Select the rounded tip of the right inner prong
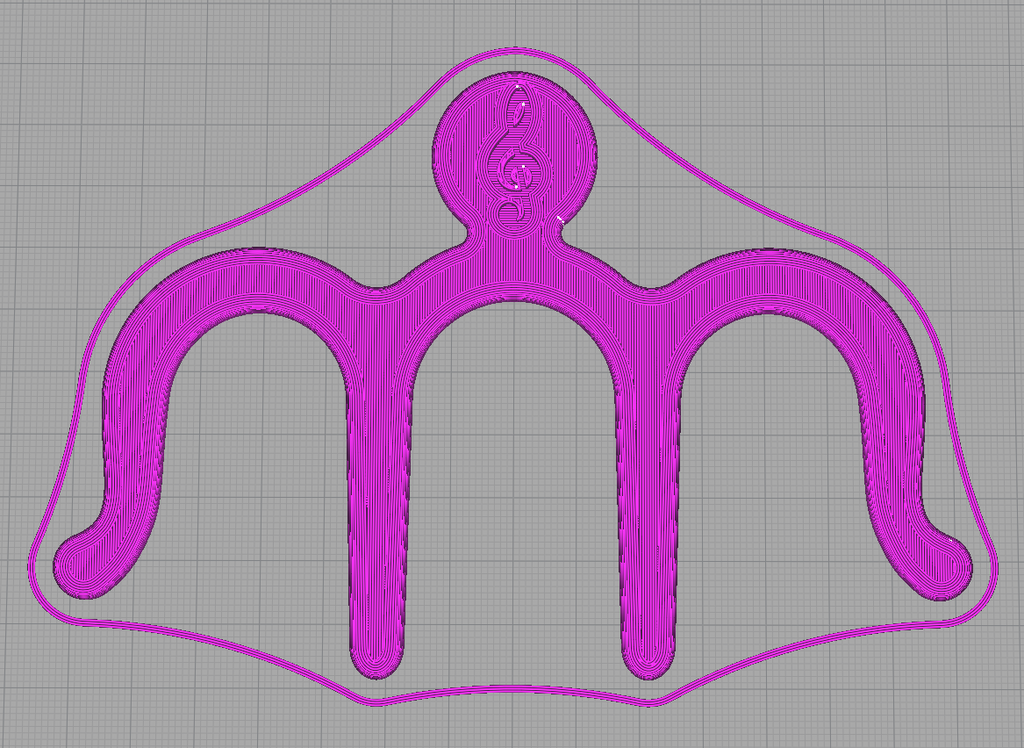 click(x=651, y=662)
